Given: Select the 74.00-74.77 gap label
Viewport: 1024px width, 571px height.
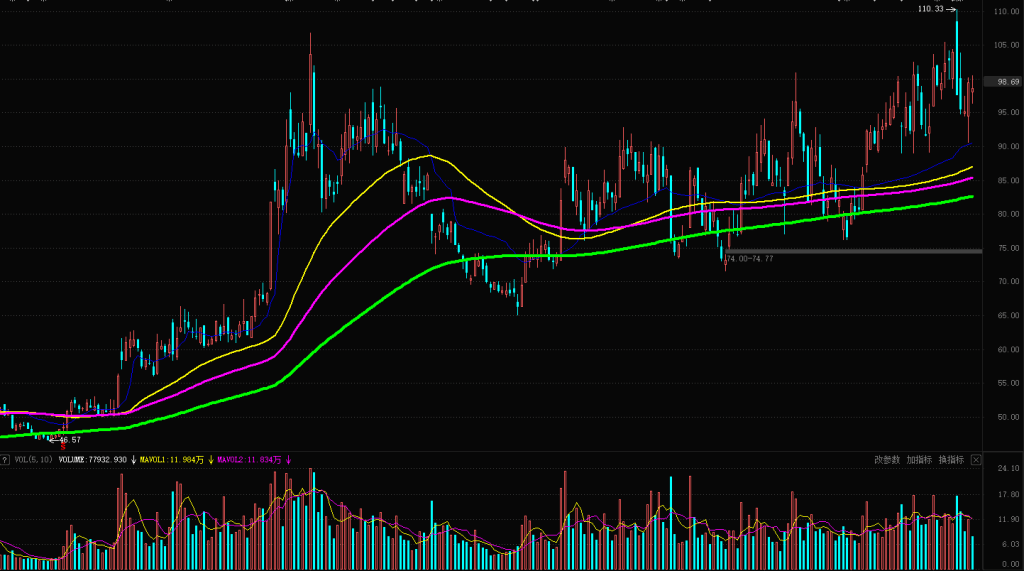Looking at the screenshot, I should tap(749, 259).
